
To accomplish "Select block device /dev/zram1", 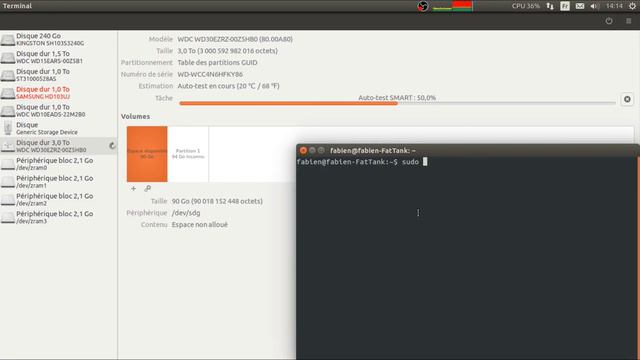I will (58, 182).
